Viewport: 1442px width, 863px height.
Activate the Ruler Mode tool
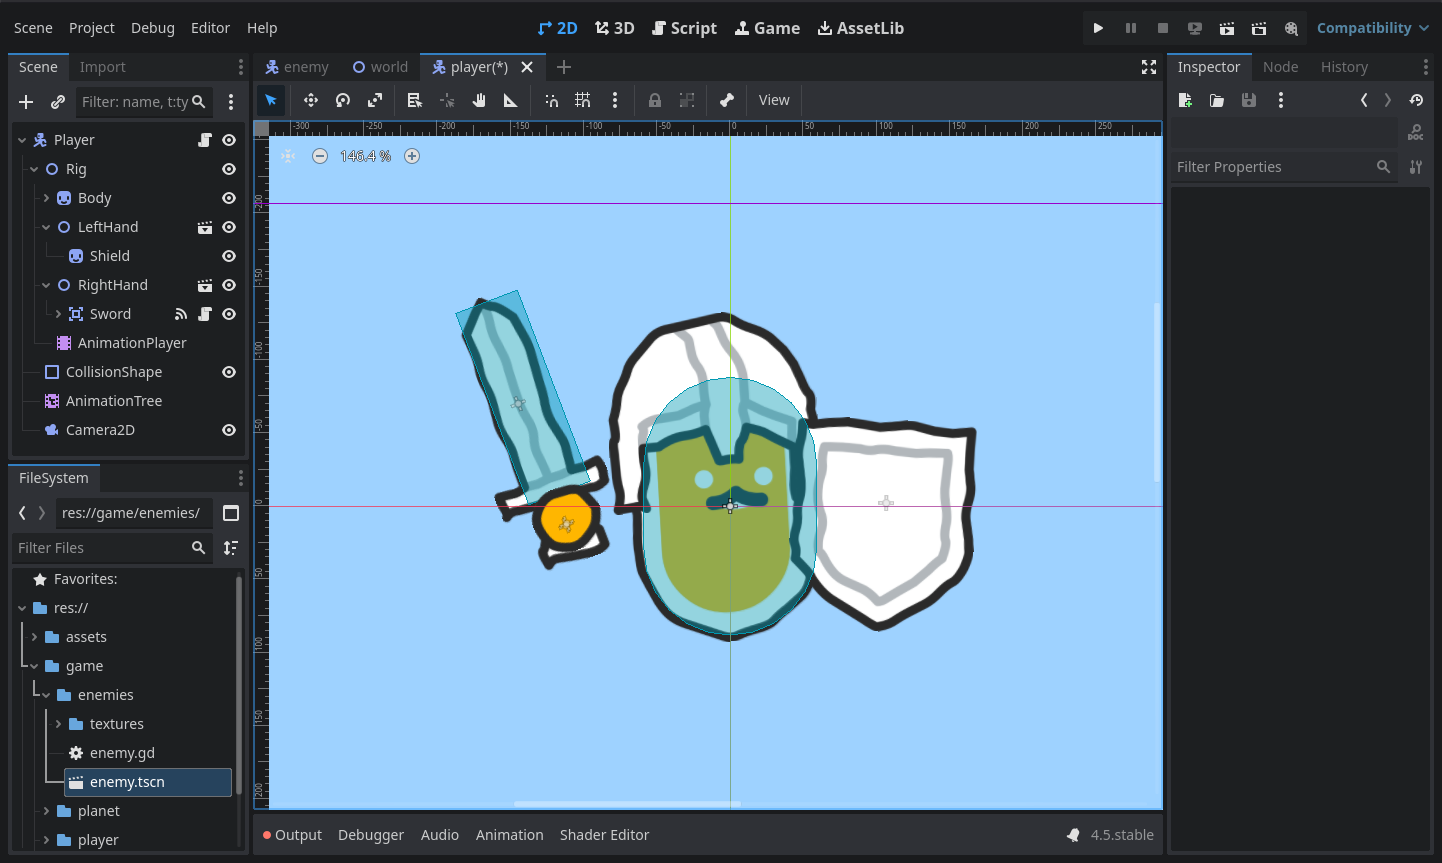510,100
